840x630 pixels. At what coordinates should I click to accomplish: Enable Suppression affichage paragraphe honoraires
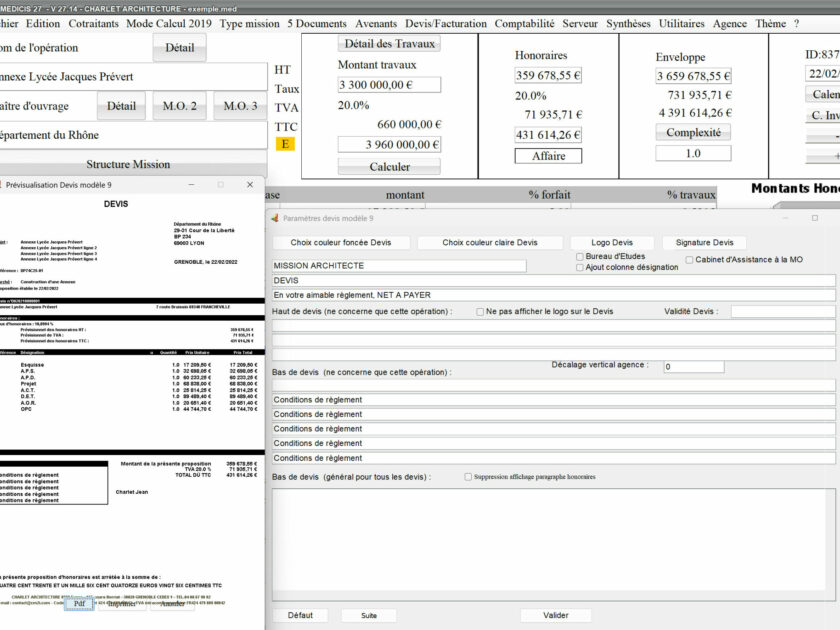point(468,477)
